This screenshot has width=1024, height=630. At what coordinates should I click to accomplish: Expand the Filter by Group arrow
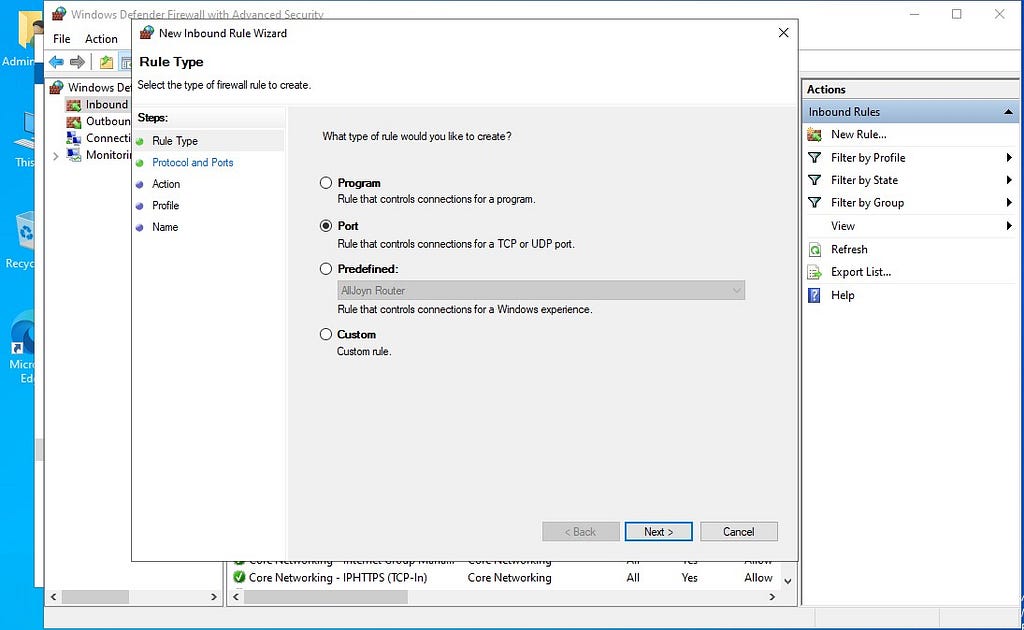(x=1009, y=203)
